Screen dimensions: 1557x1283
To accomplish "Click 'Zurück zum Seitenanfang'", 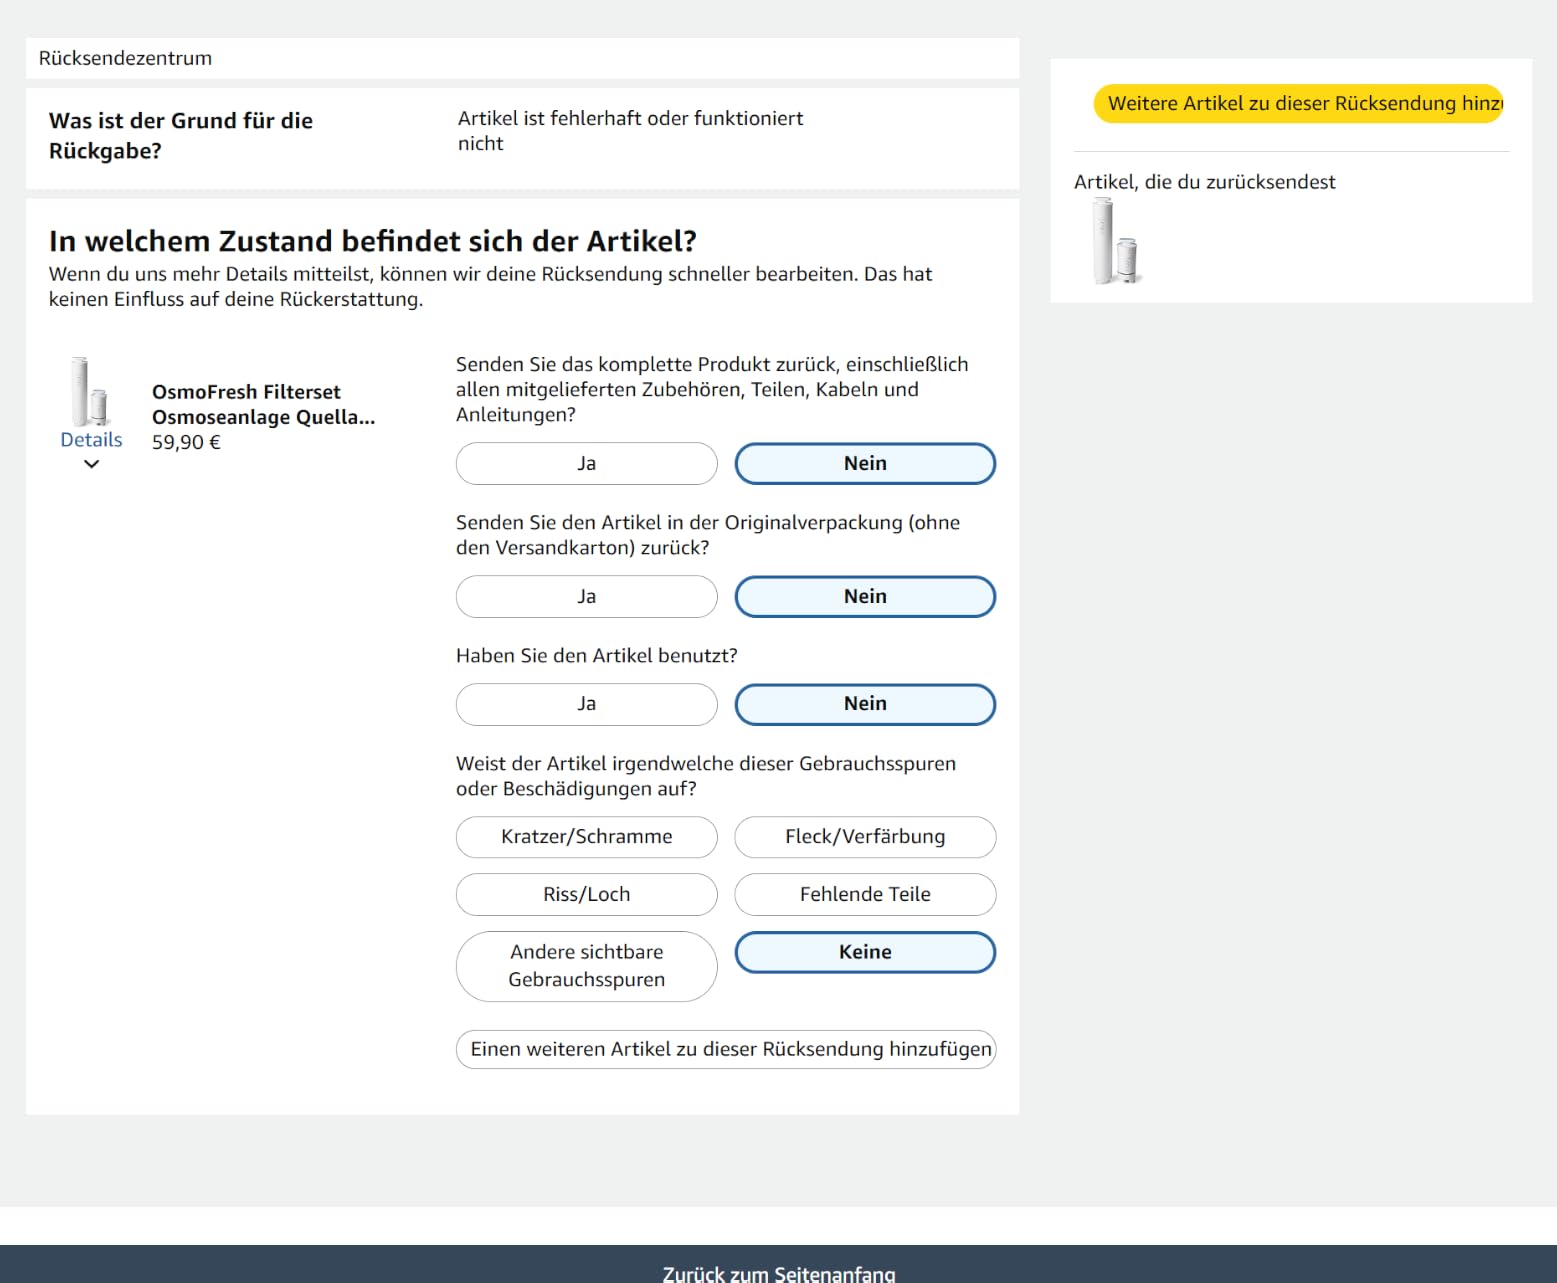I will 778,1273.
